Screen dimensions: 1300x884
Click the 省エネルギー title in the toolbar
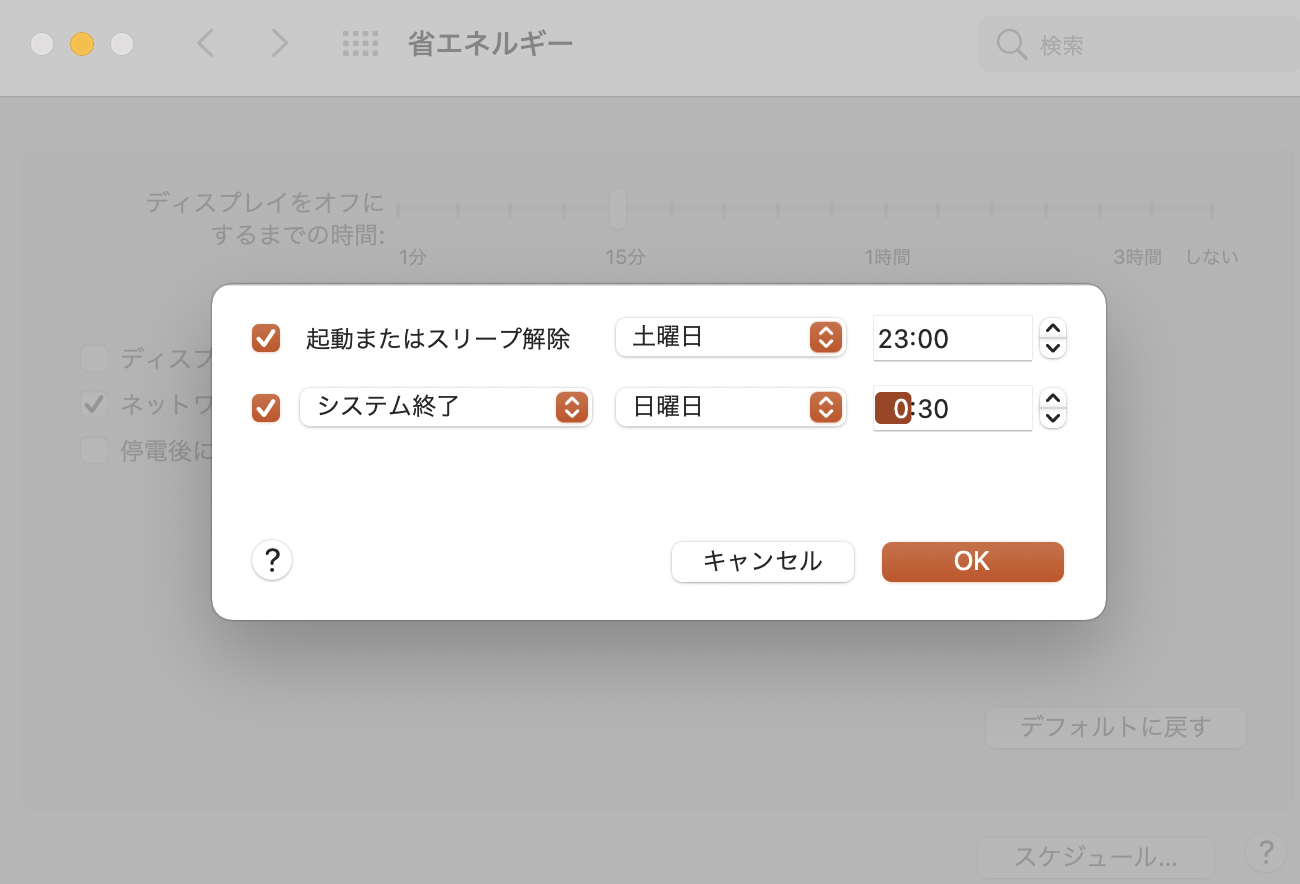pyautogui.click(x=490, y=43)
